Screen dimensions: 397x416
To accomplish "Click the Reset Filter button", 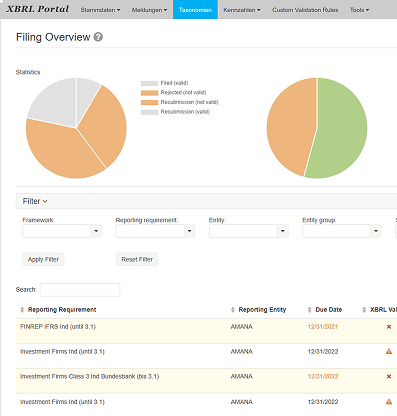I will pyautogui.click(x=137, y=259).
